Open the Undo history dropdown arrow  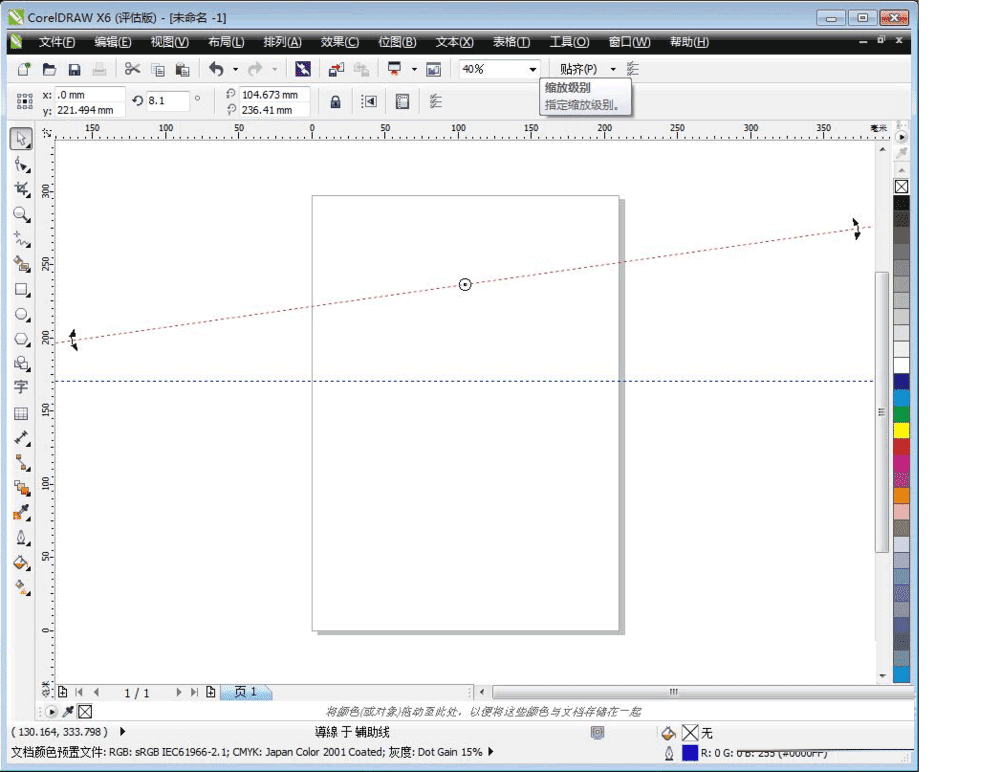(235, 70)
